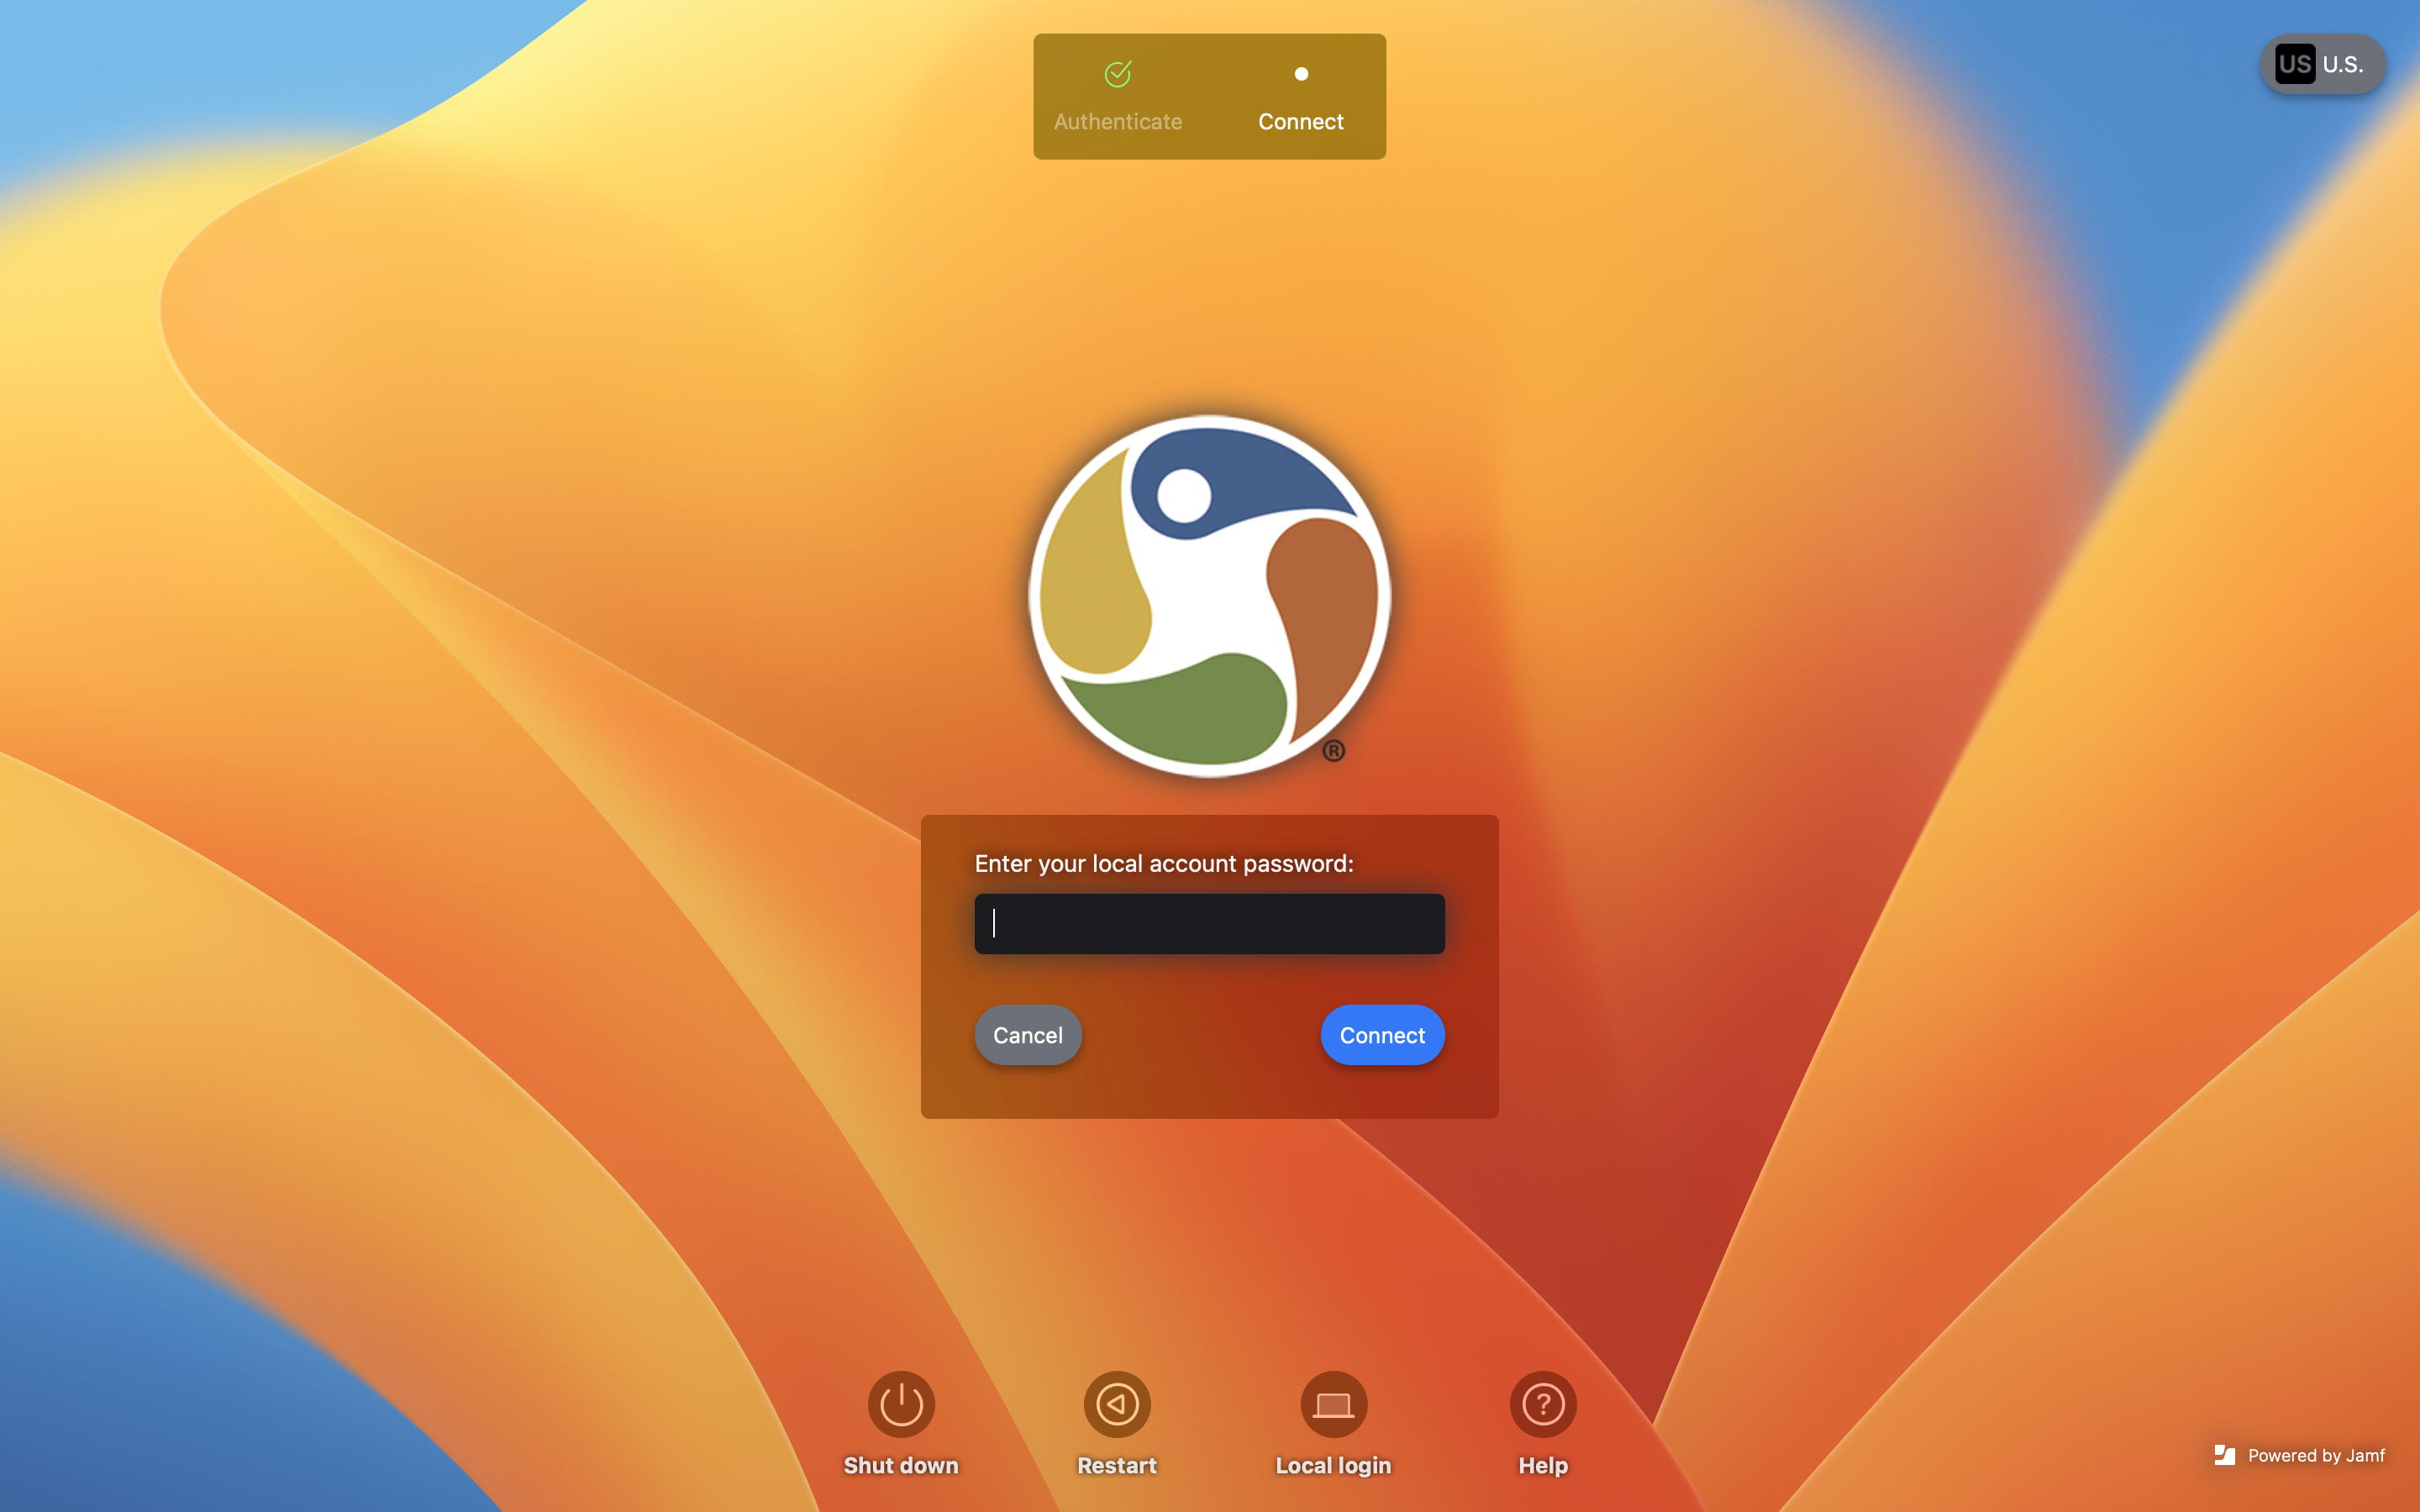Click the Help text label
The image size is (2420, 1512).
(1543, 1465)
